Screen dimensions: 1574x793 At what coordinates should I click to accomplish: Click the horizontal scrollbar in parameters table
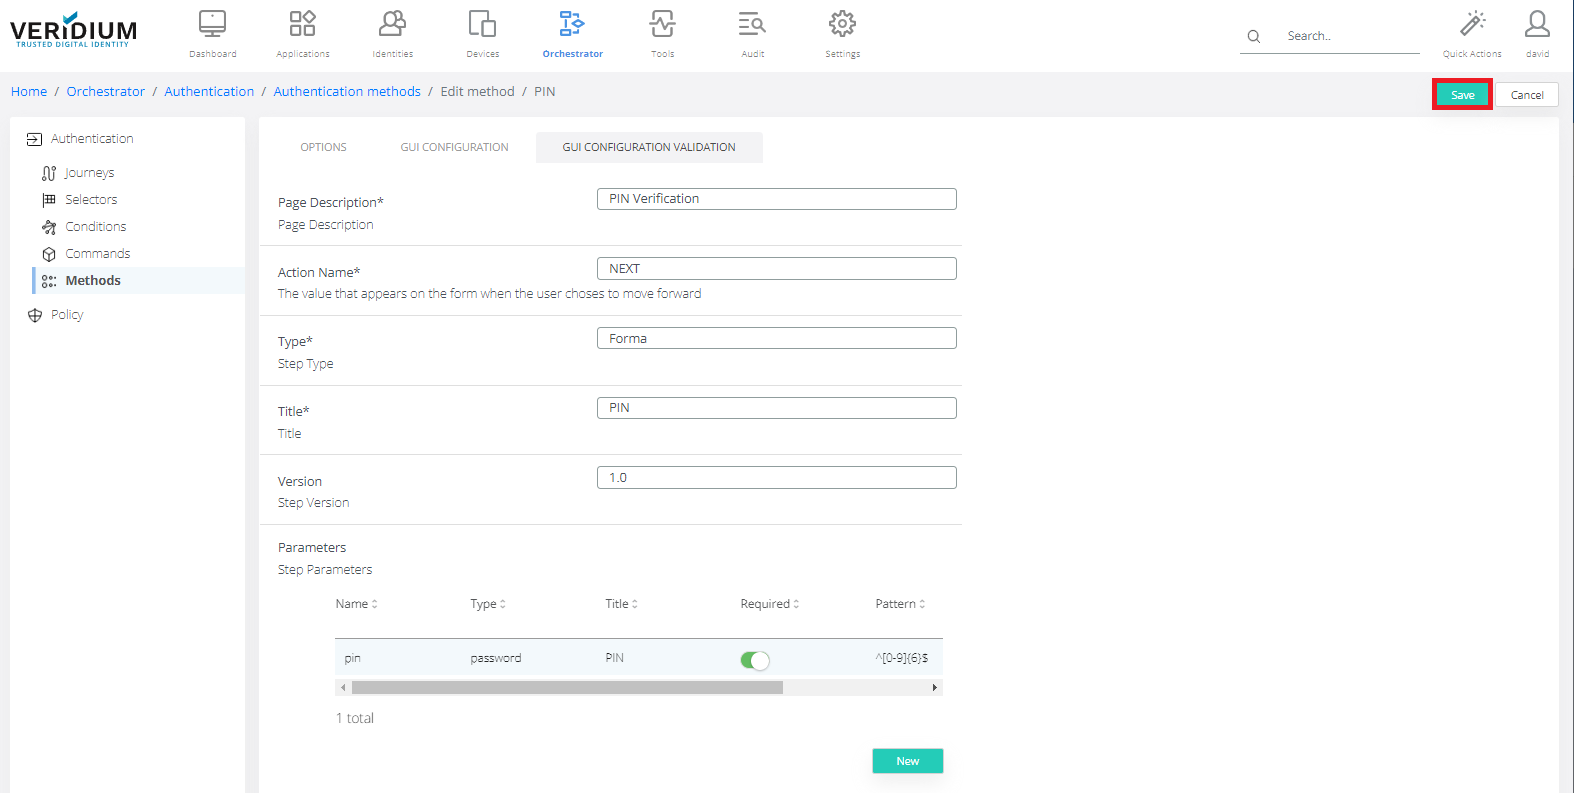tap(567, 688)
